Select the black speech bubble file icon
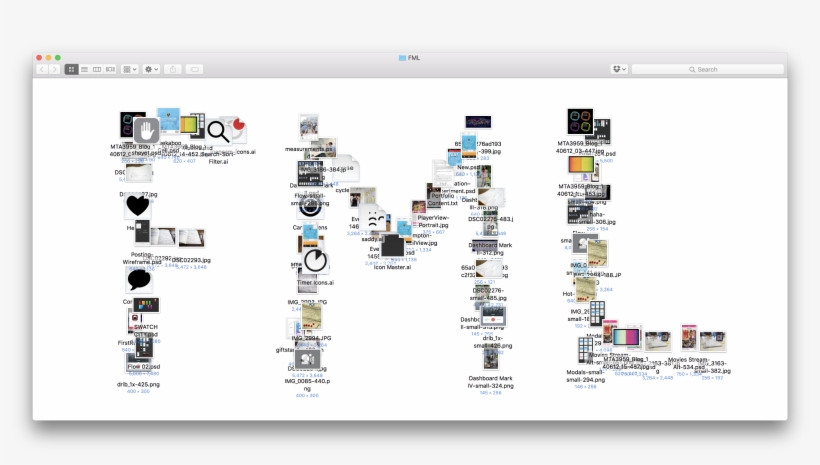Image resolution: width=820 pixels, height=465 pixels. [138, 279]
